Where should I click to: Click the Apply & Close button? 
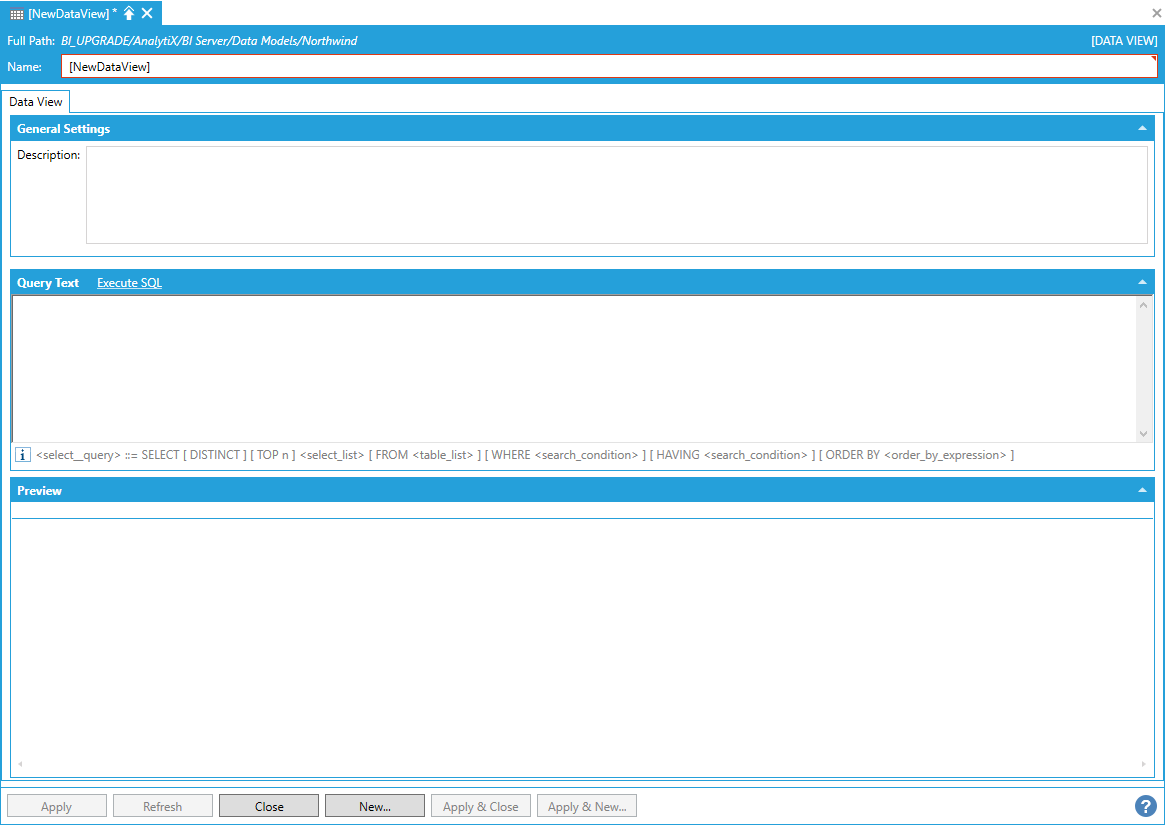point(481,806)
